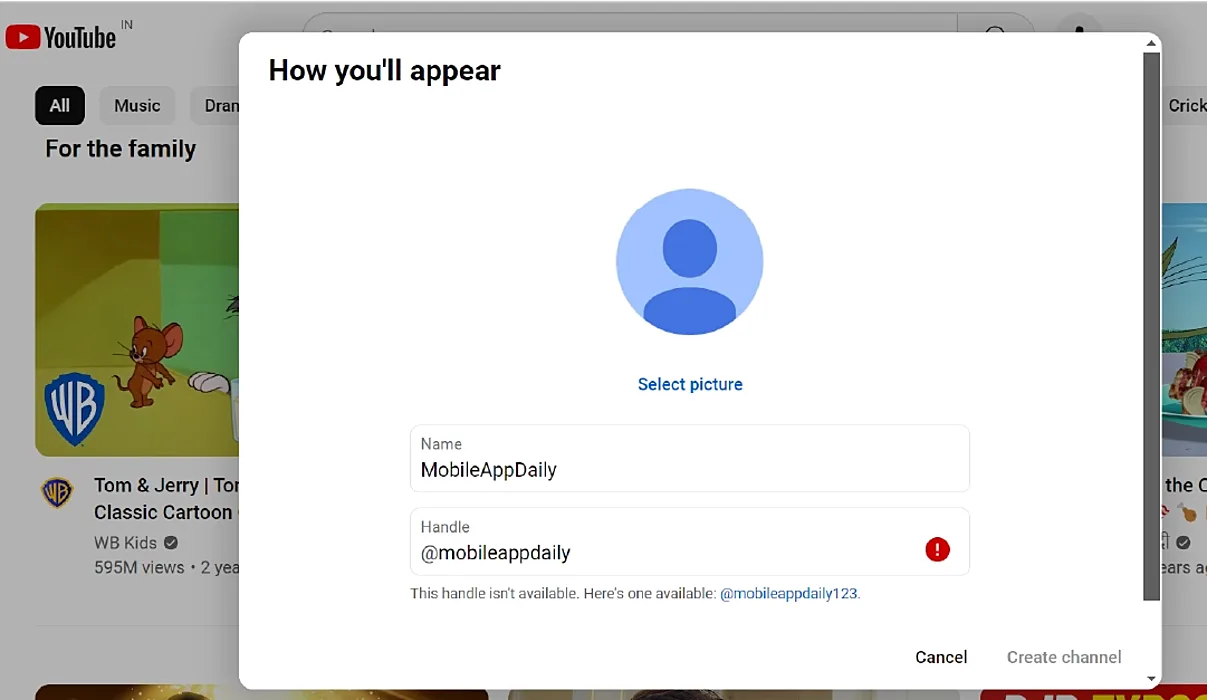The width and height of the screenshot is (1207, 700).
Task: Click the Handle input field
Action: pyautogui.click(x=690, y=541)
